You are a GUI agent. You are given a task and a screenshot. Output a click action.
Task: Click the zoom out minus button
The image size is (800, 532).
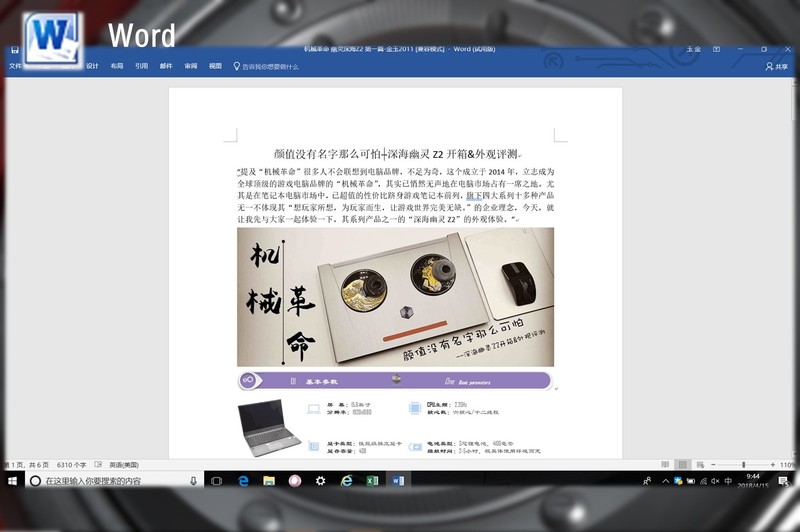tap(713, 465)
